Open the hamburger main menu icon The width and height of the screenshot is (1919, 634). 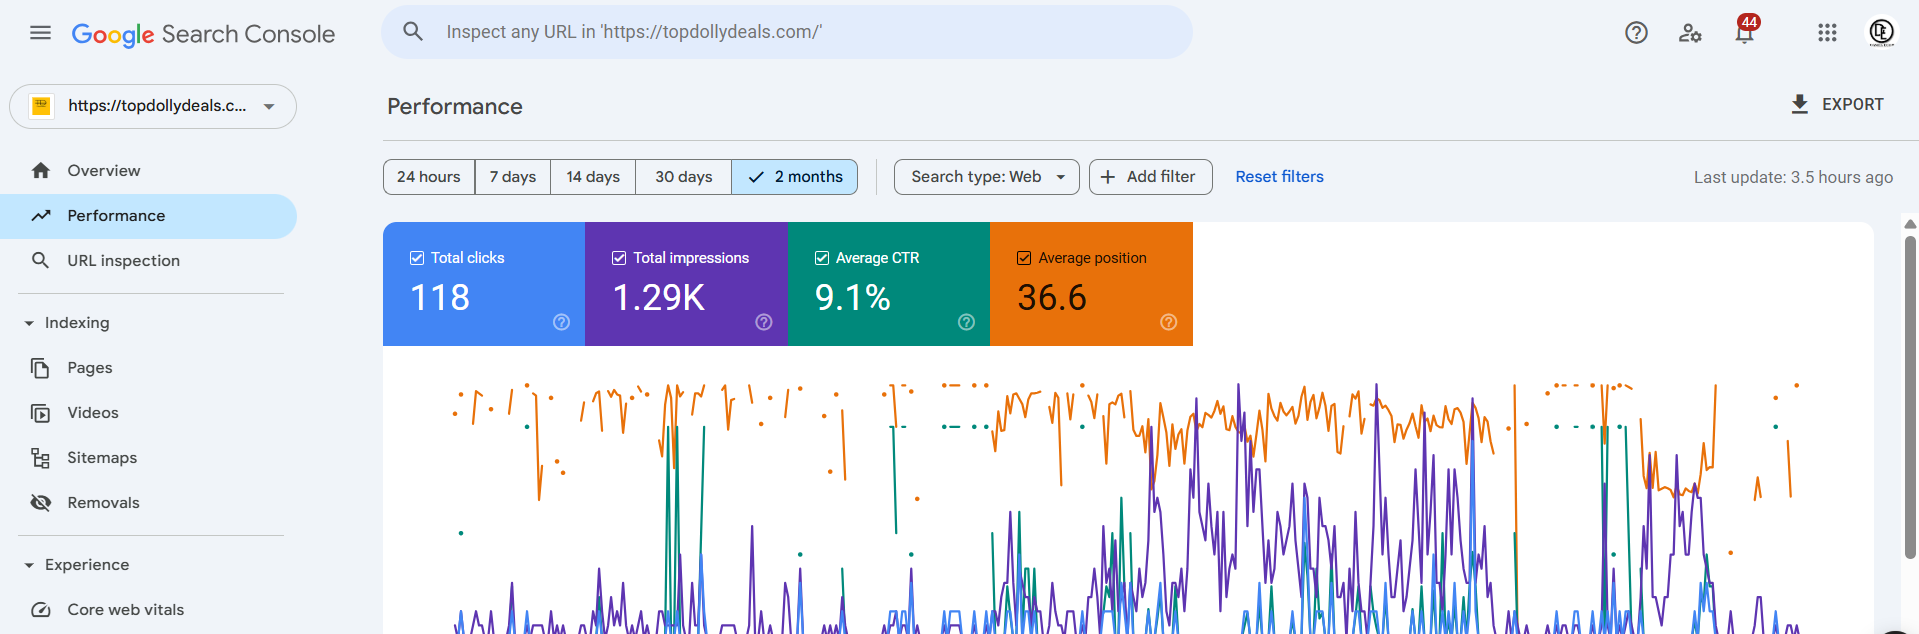click(x=40, y=33)
